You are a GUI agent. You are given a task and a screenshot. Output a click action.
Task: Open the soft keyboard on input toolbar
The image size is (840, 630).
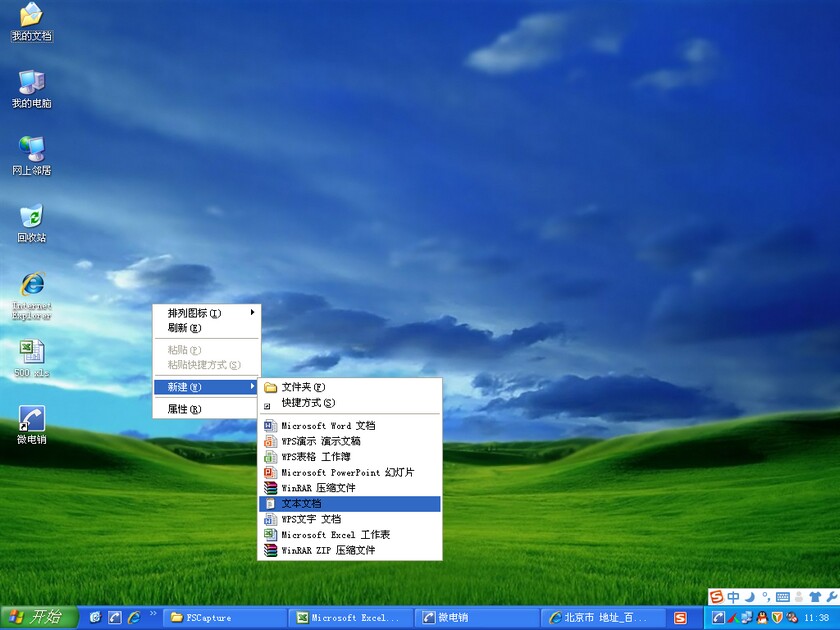(x=783, y=597)
